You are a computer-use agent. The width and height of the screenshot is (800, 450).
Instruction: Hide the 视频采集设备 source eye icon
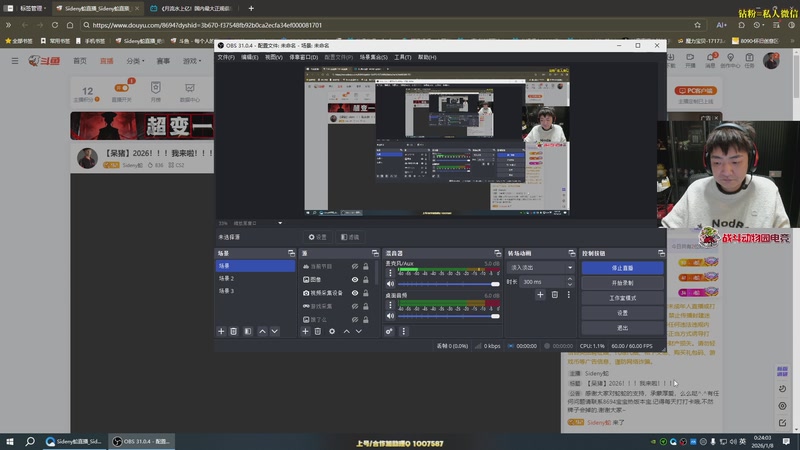[x=355, y=293]
